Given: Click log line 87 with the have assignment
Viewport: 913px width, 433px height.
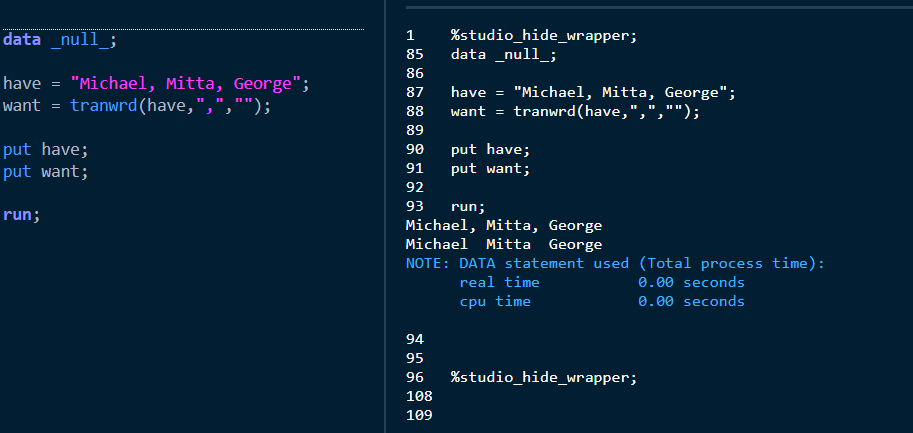Looking at the screenshot, I should pos(593,93).
